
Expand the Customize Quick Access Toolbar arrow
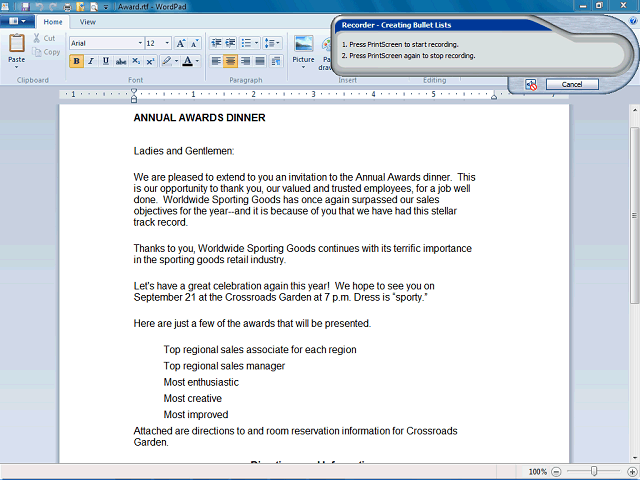106,7
